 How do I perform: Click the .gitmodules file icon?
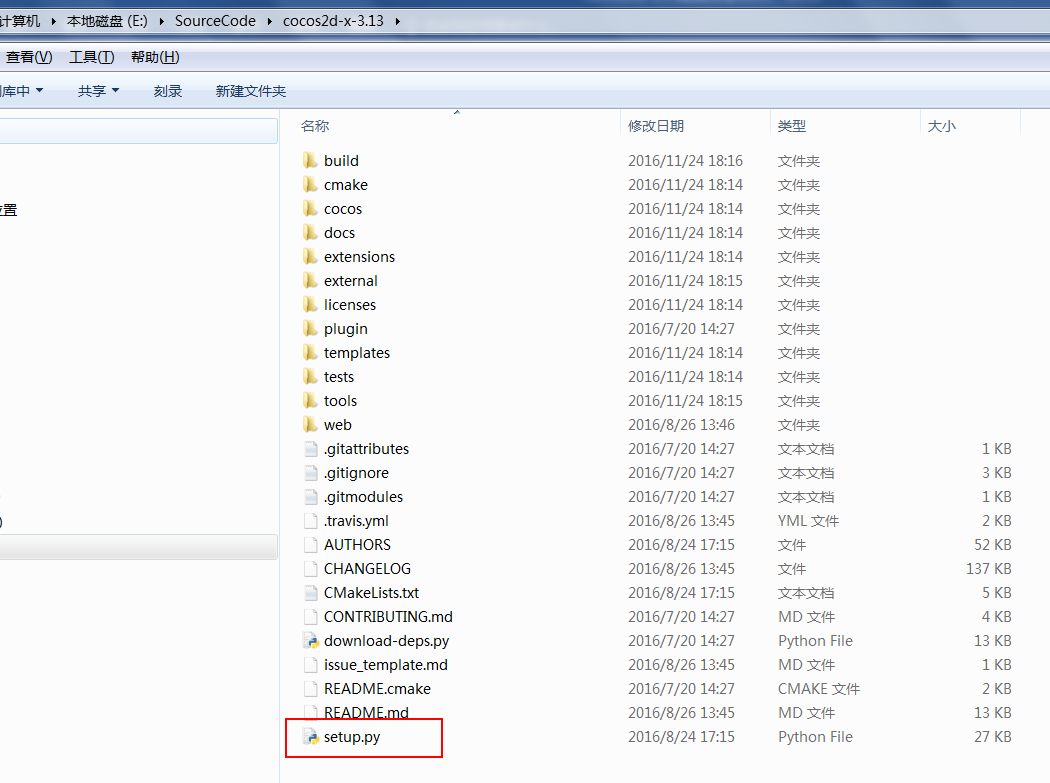click(x=311, y=497)
